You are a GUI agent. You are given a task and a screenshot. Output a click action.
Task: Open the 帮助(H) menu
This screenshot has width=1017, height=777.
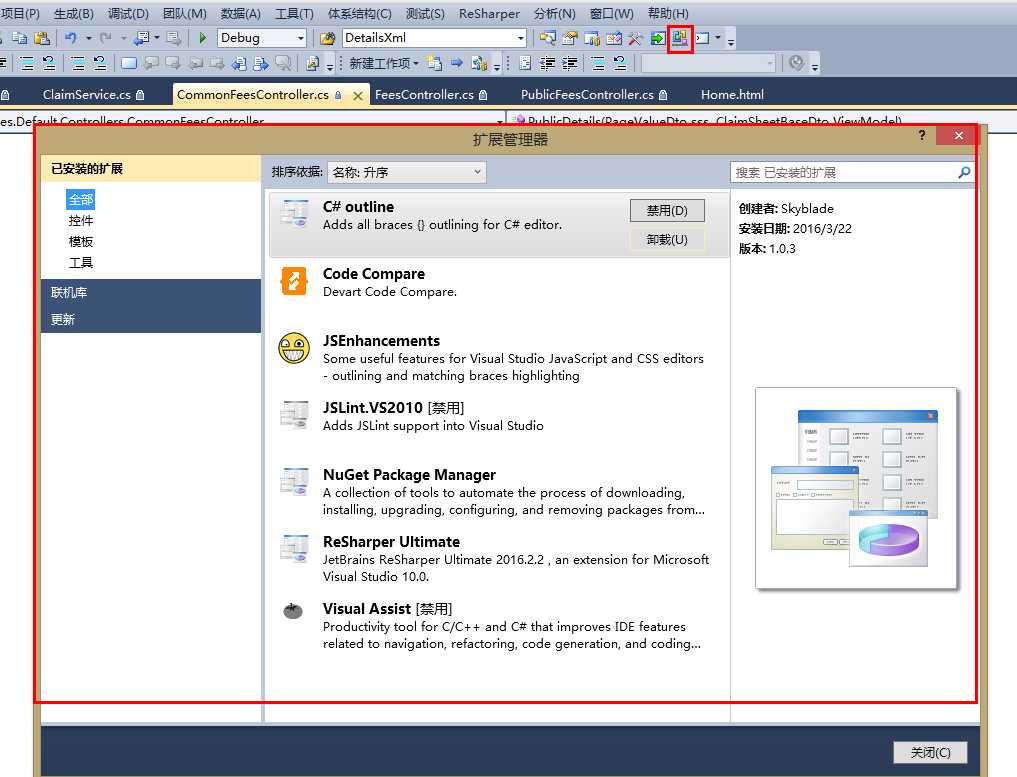[x=668, y=14]
